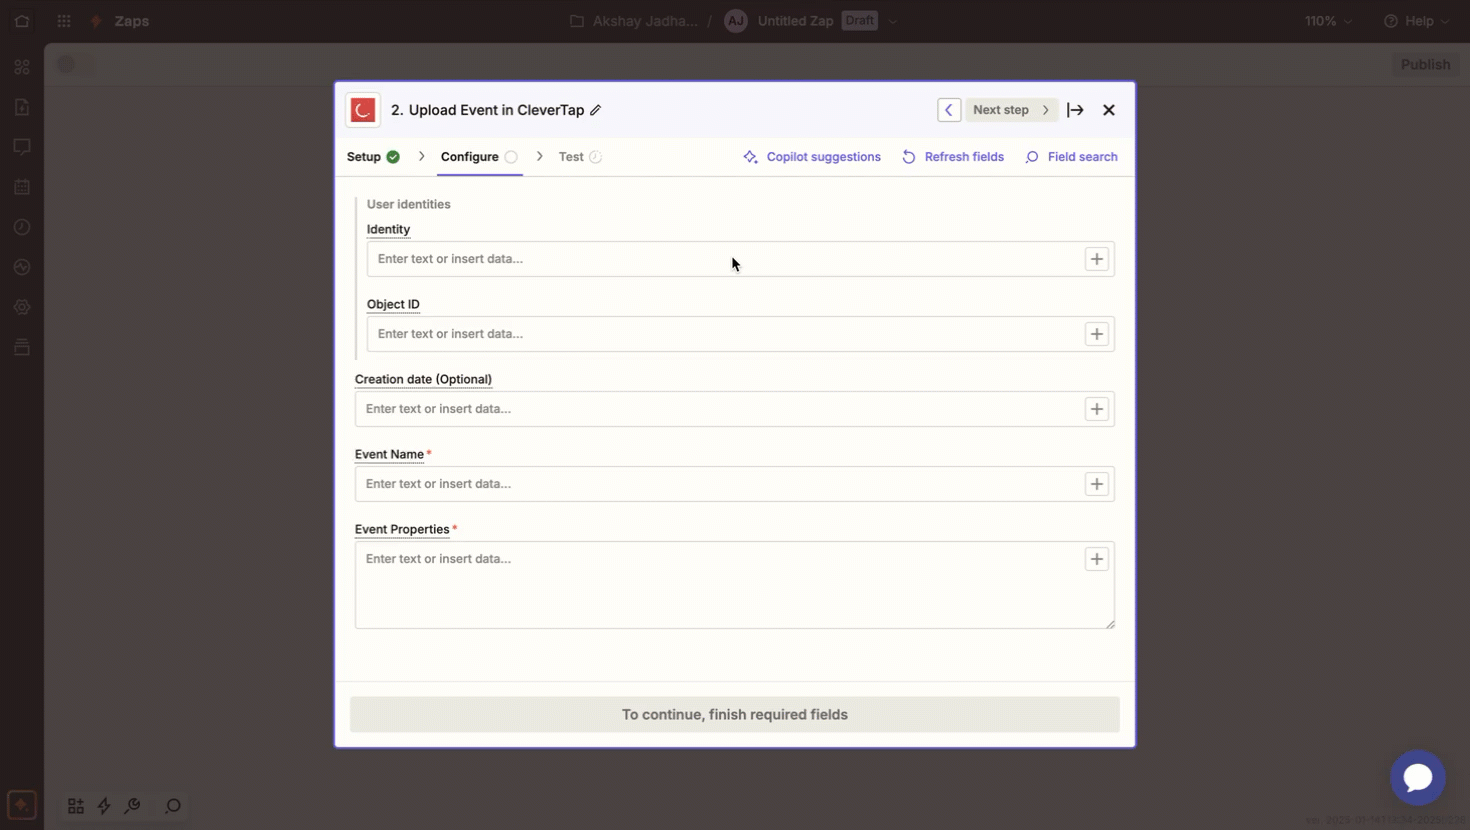Click the Copilot icon at bottom-left sidebar
This screenshot has width=1470, height=830.
pyautogui.click(x=22, y=805)
